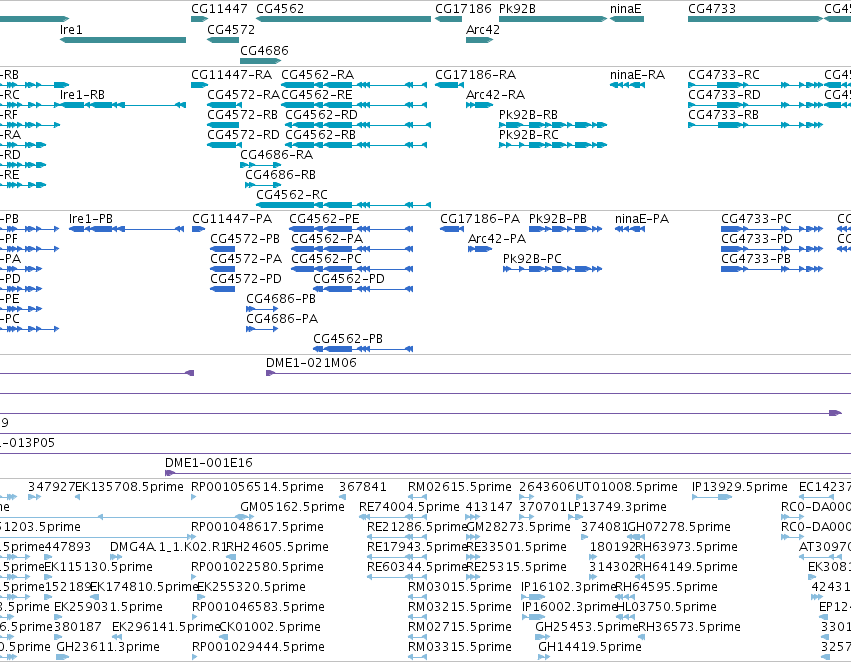Select the CG4733-PD protein label
The width and height of the screenshot is (851, 662).
click(757, 239)
